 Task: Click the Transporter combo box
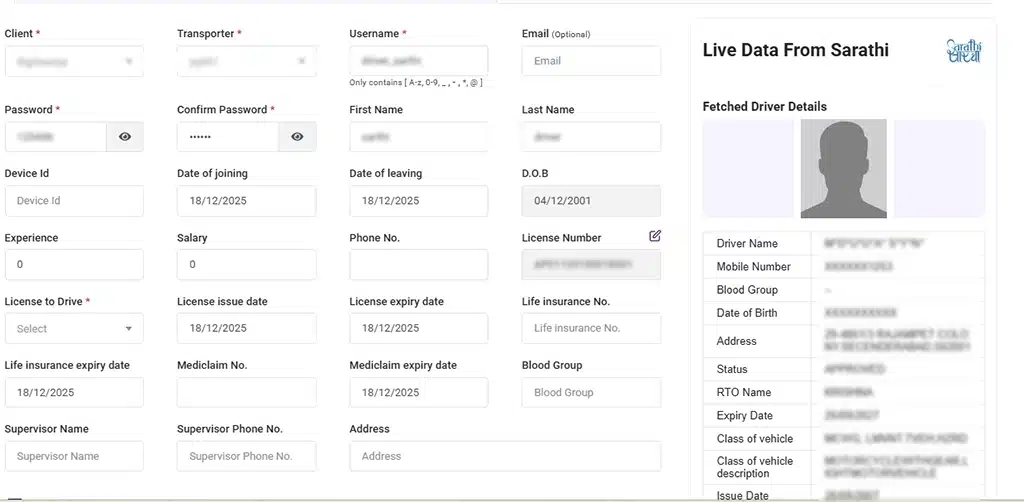pyautogui.click(x=246, y=61)
